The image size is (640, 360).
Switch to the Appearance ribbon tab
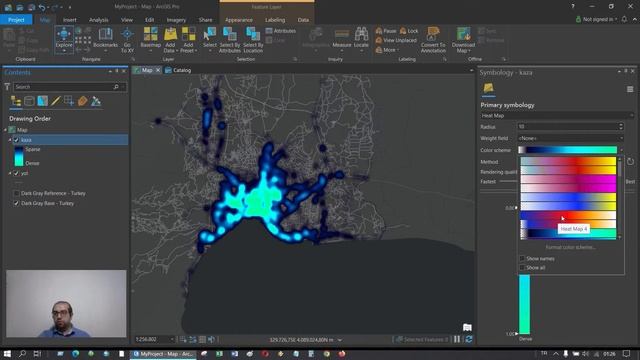(x=239, y=20)
